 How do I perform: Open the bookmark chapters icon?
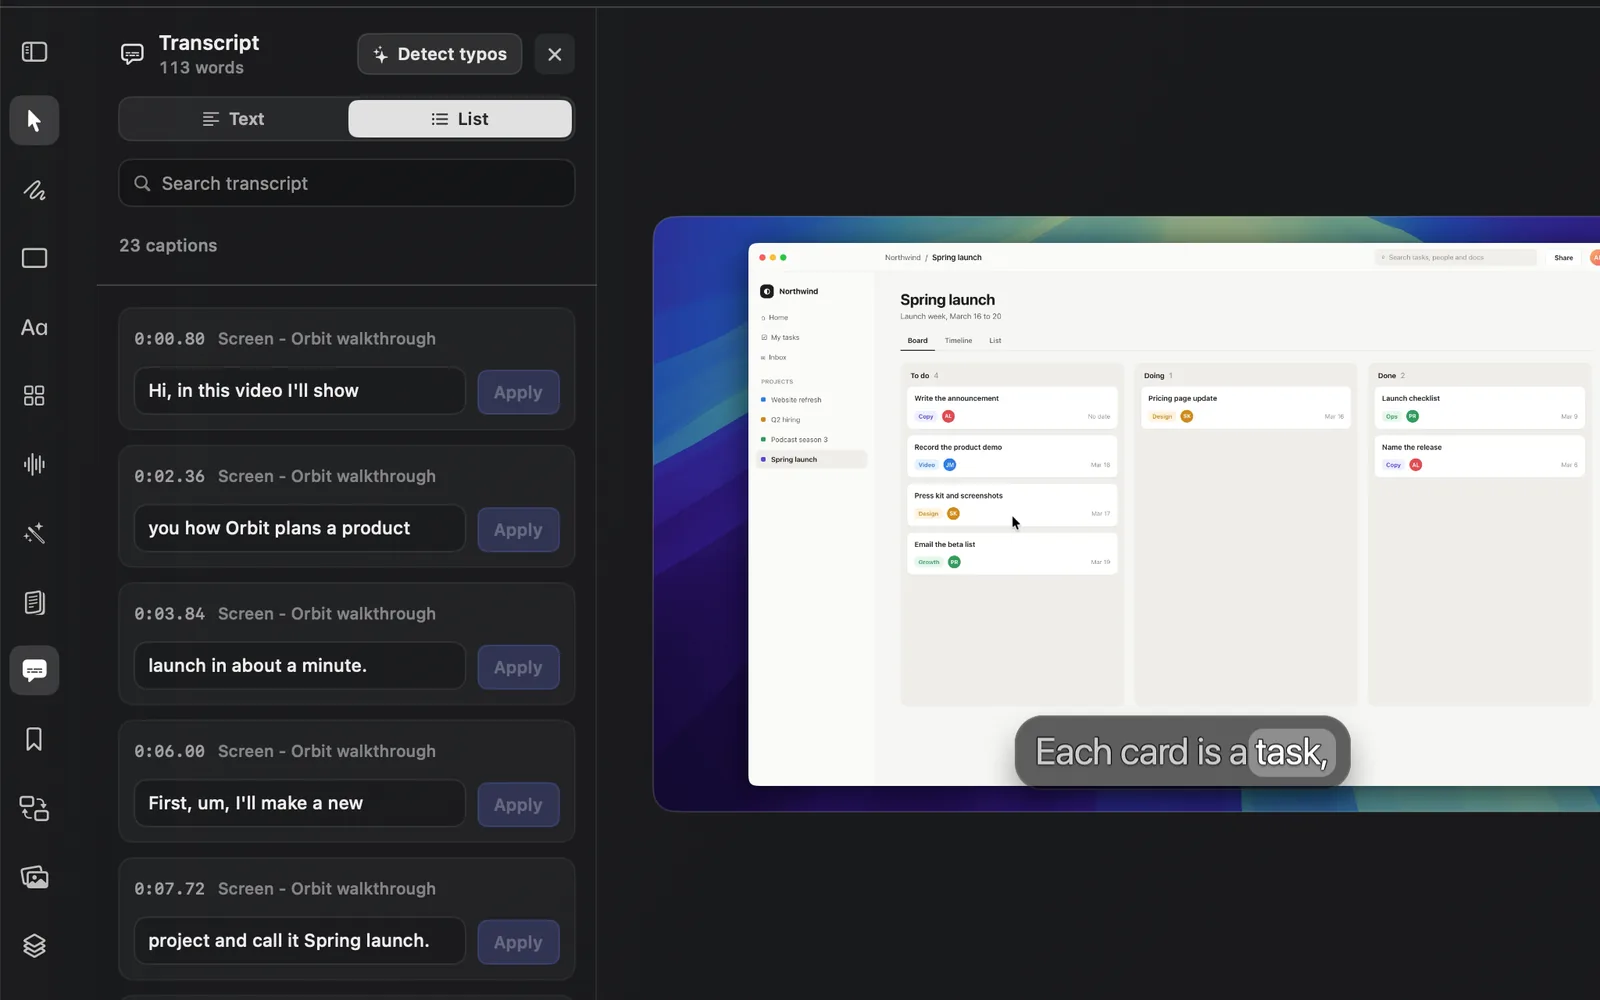[34, 739]
